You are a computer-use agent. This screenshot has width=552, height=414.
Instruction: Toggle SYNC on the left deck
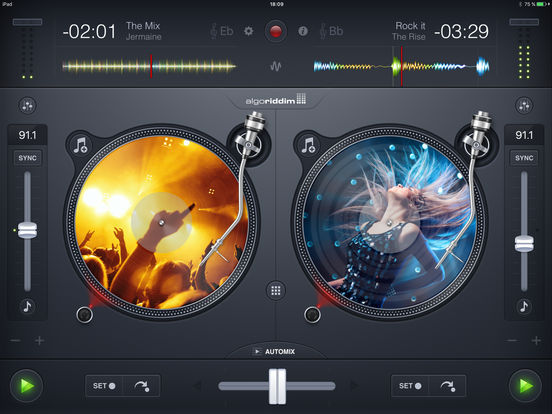[27, 158]
